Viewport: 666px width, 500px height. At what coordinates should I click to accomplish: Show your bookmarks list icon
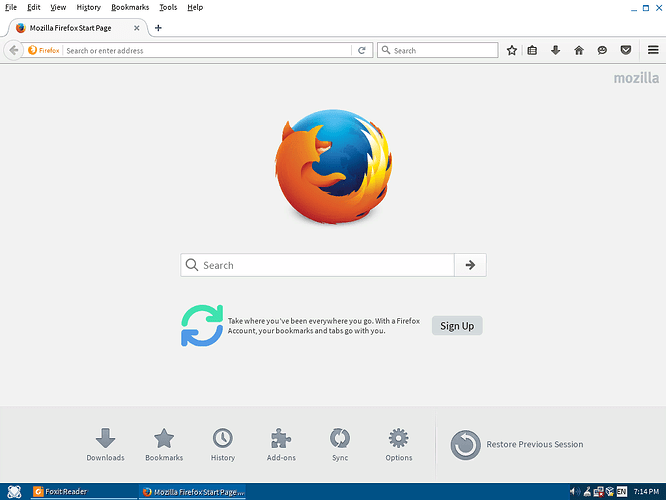[532, 51]
